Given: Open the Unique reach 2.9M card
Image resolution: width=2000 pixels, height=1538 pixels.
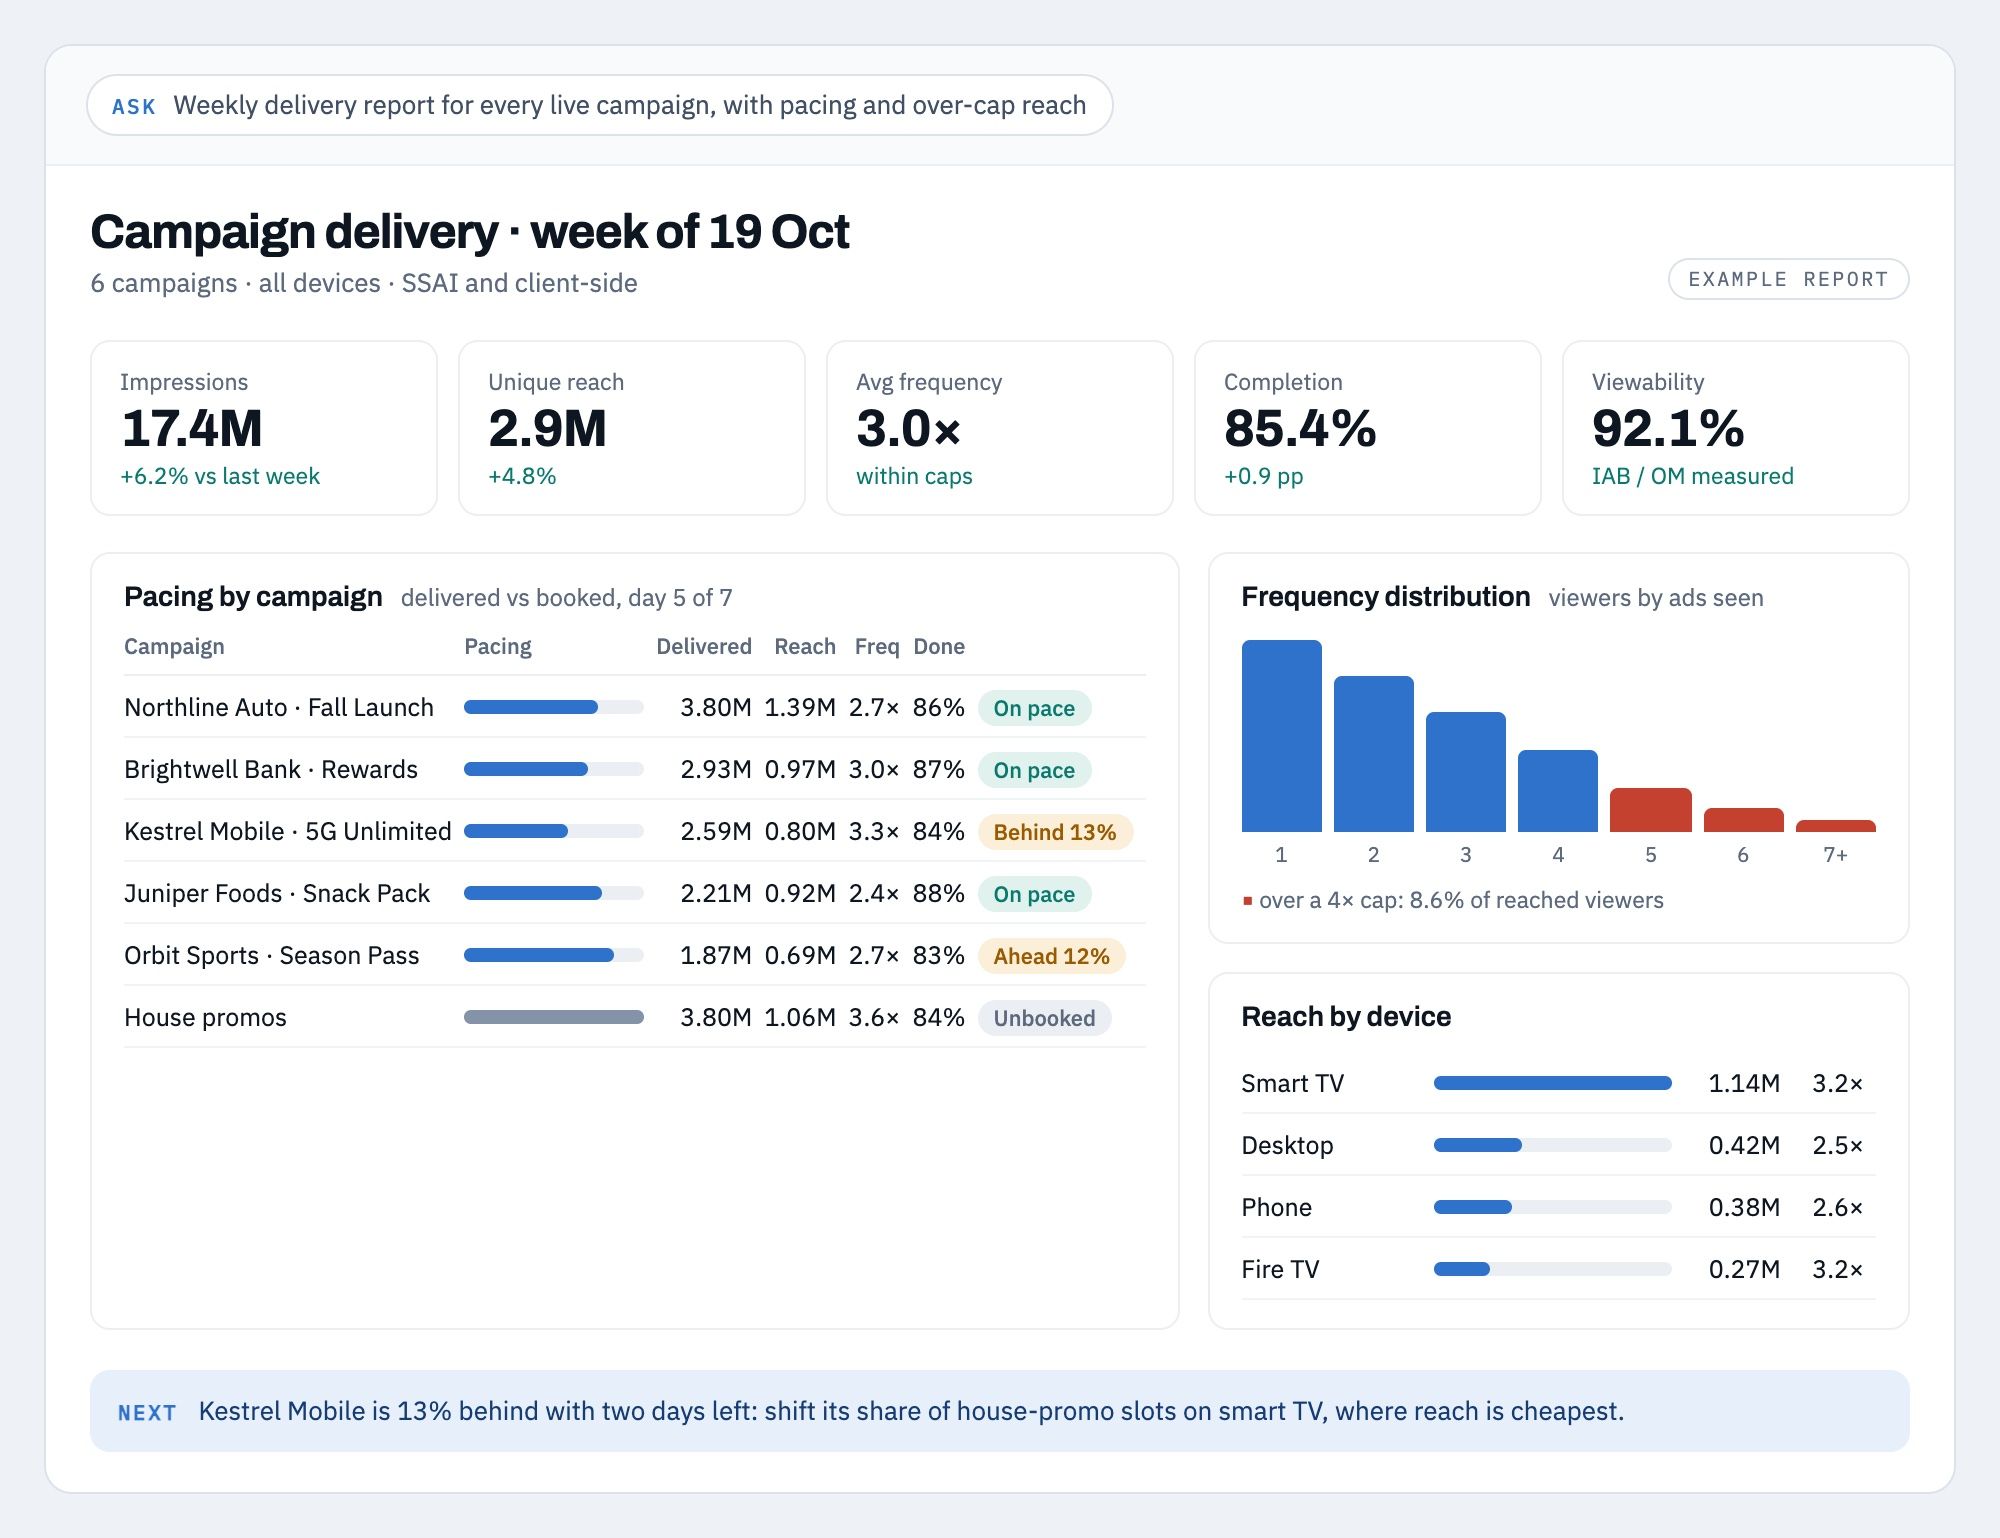Looking at the screenshot, I should (632, 428).
